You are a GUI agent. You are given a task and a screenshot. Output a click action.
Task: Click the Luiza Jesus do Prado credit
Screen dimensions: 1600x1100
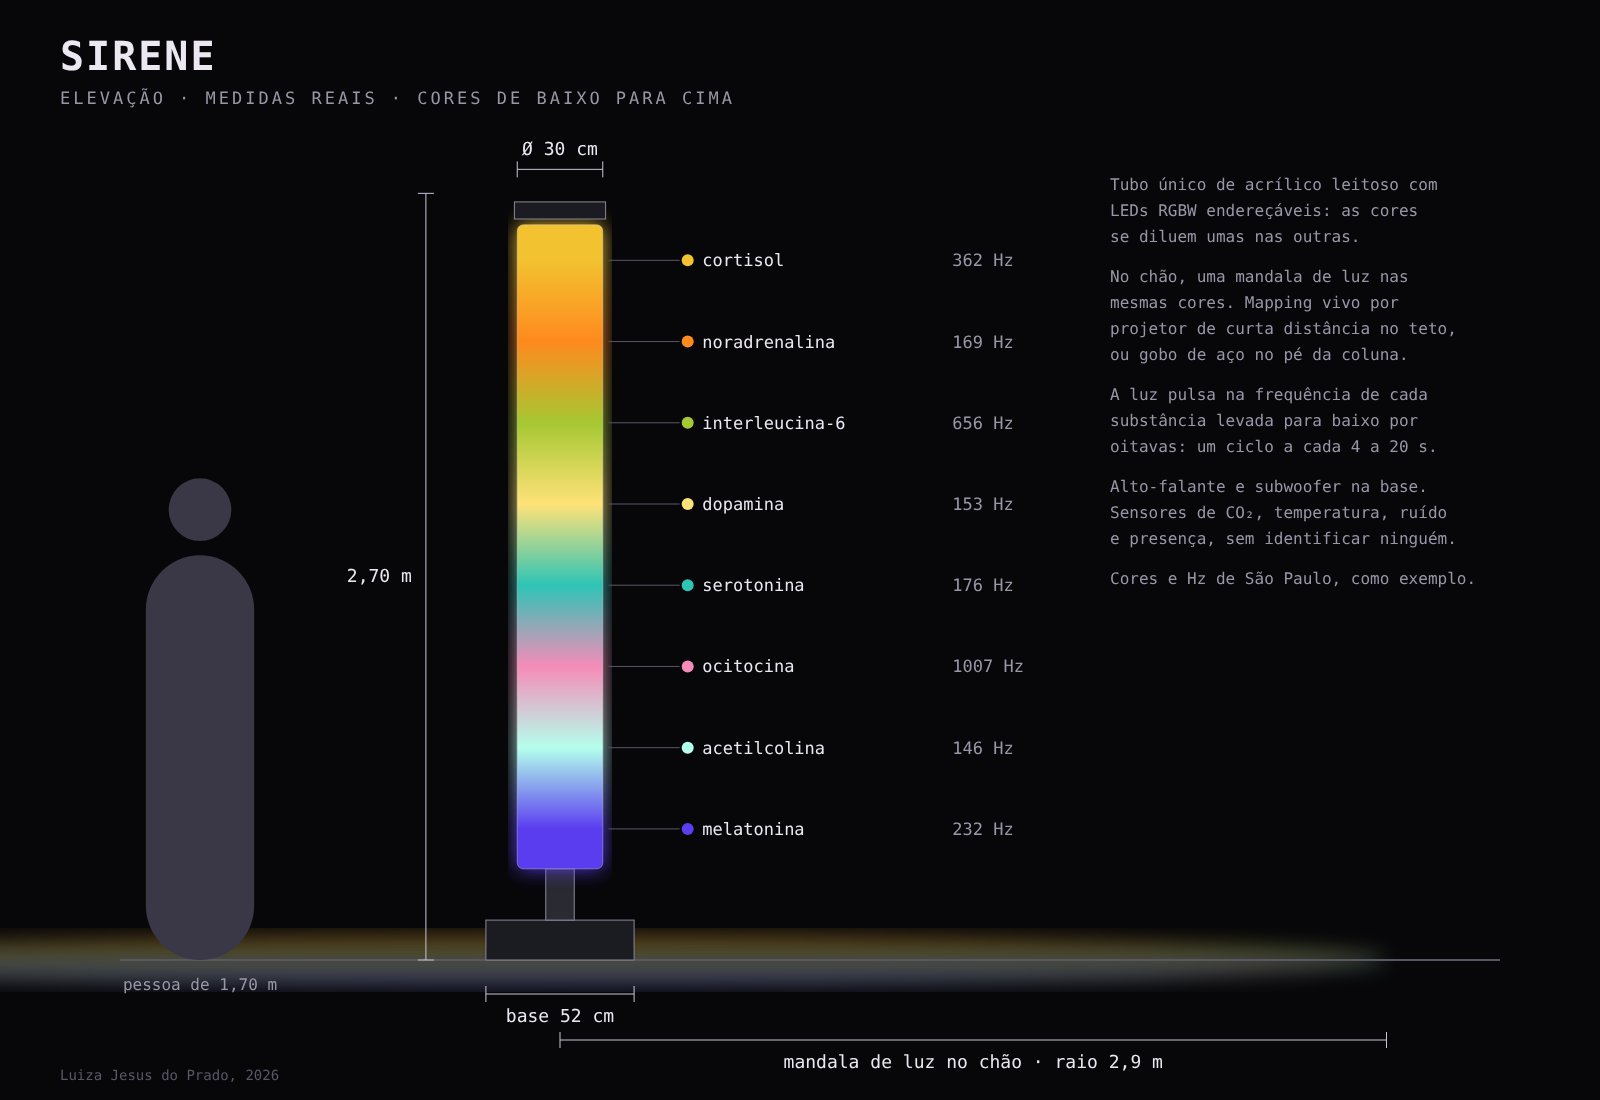169,1076
